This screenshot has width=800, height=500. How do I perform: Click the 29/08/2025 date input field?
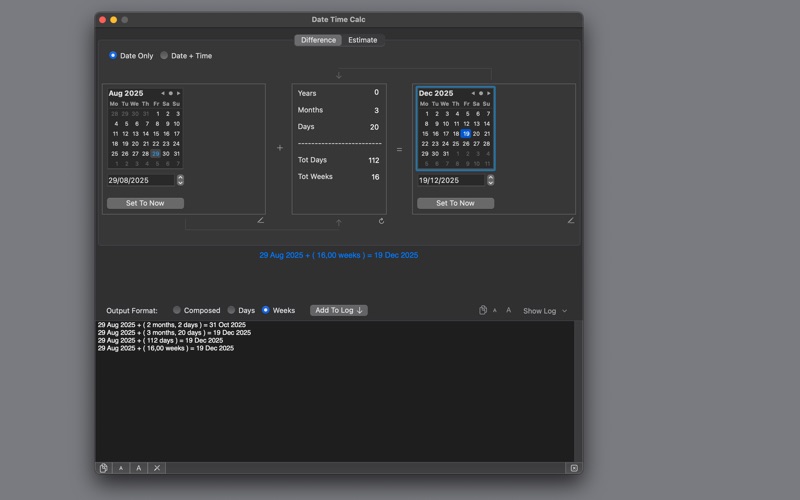tap(141, 180)
